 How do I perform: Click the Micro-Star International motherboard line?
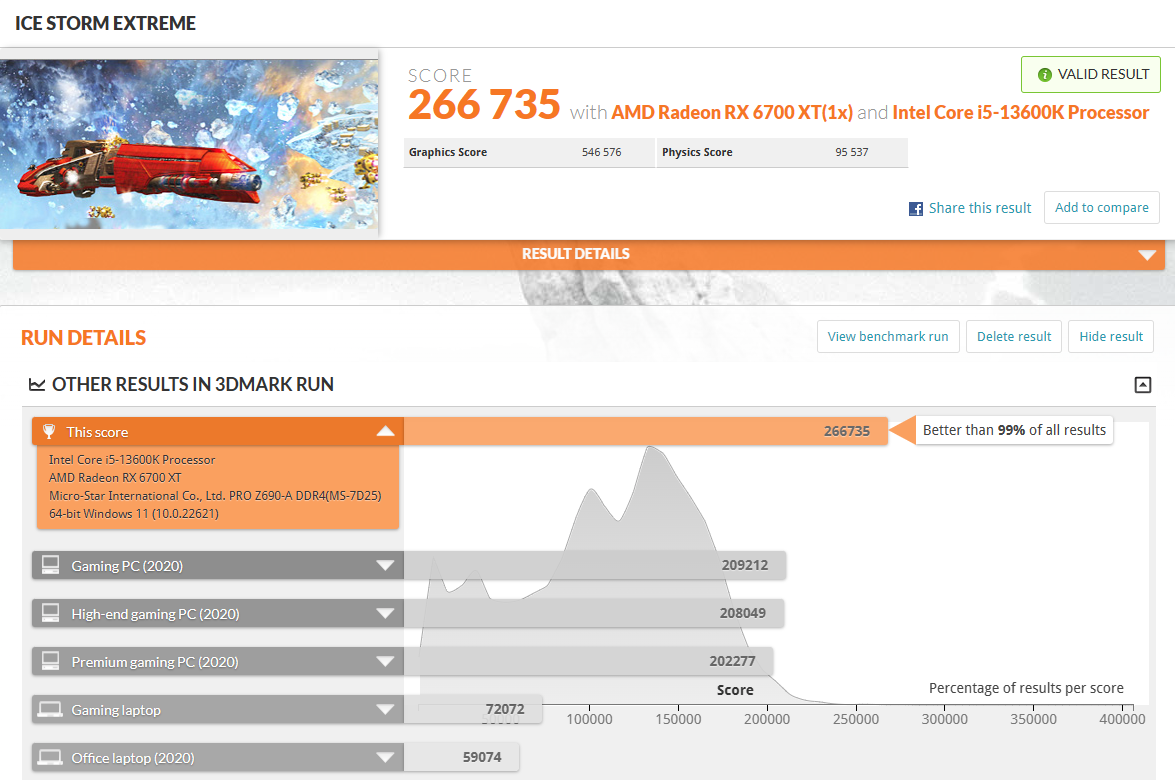pyautogui.click(x=215, y=496)
